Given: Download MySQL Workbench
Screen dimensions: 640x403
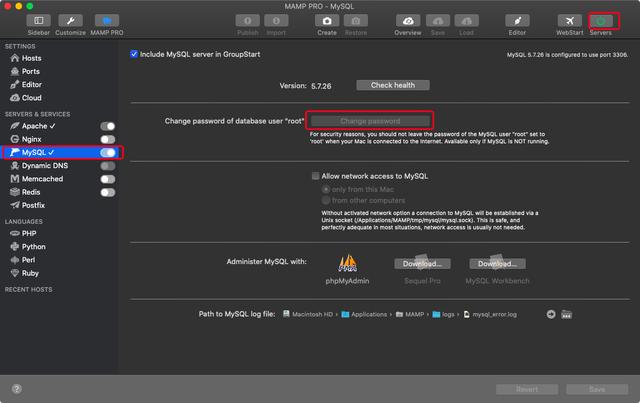Looking at the screenshot, I should [x=498, y=264].
